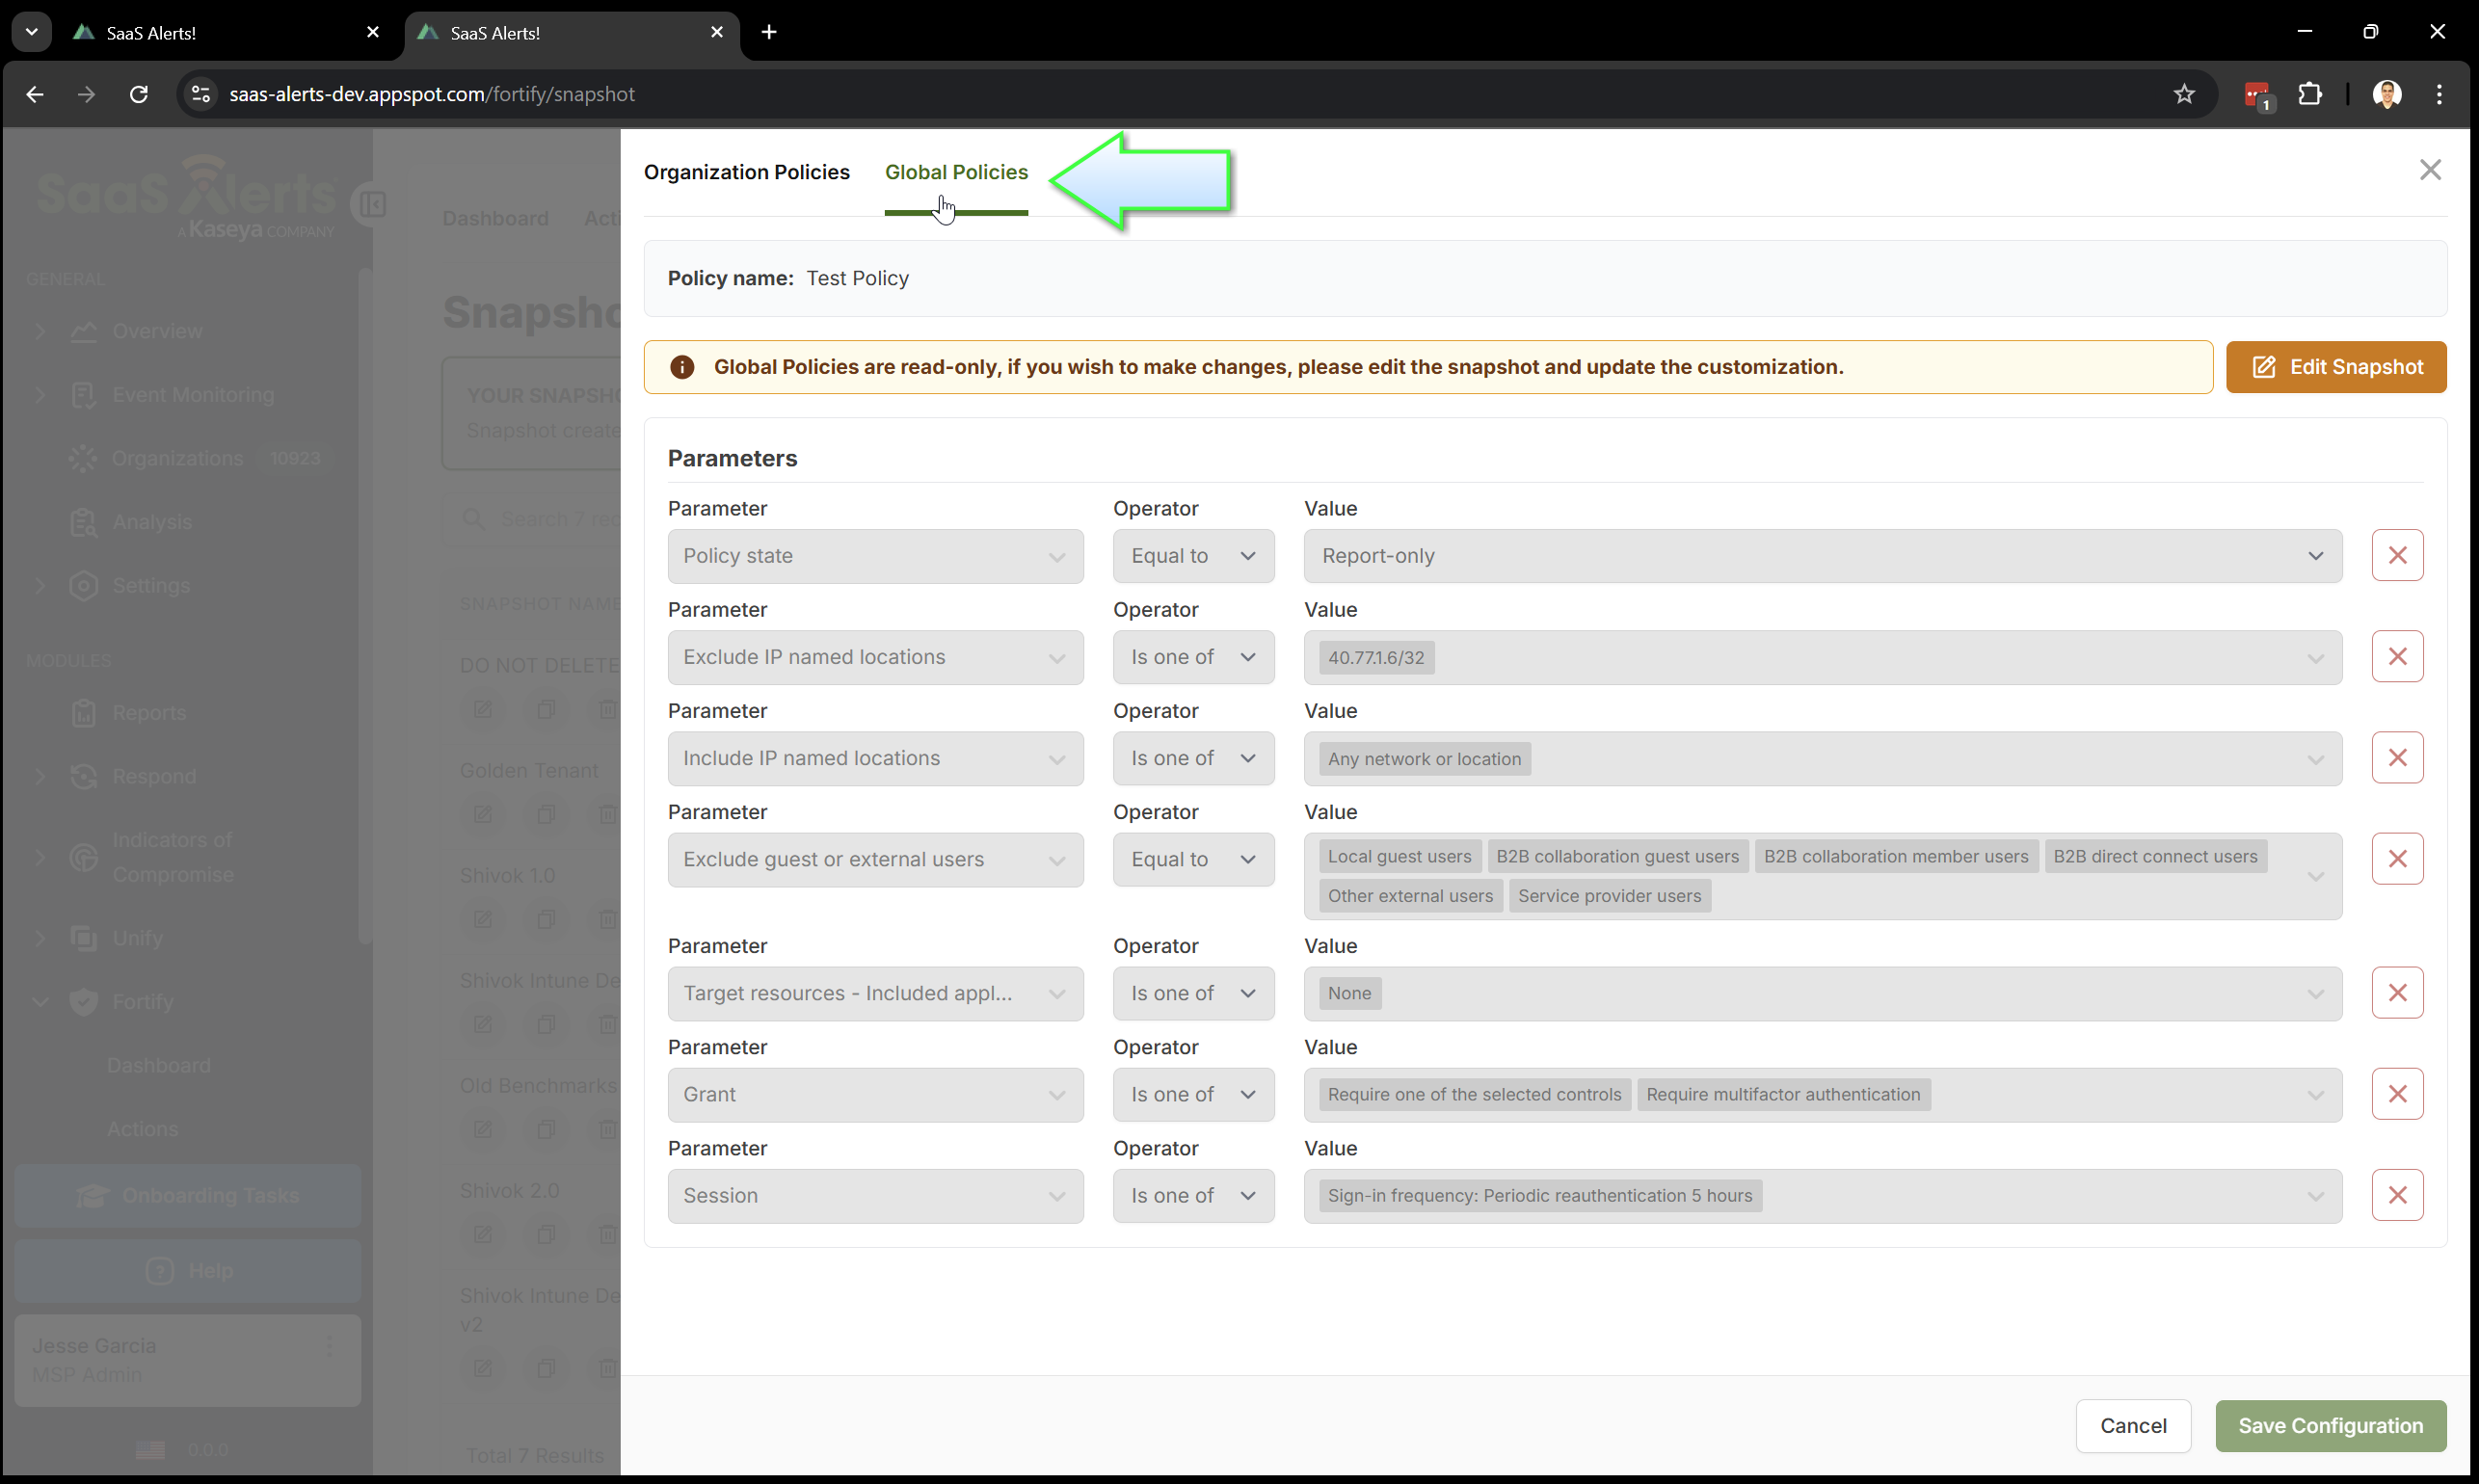Click the Edit Snapshot button
The image size is (2479, 1484).
[x=2336, y=367]
